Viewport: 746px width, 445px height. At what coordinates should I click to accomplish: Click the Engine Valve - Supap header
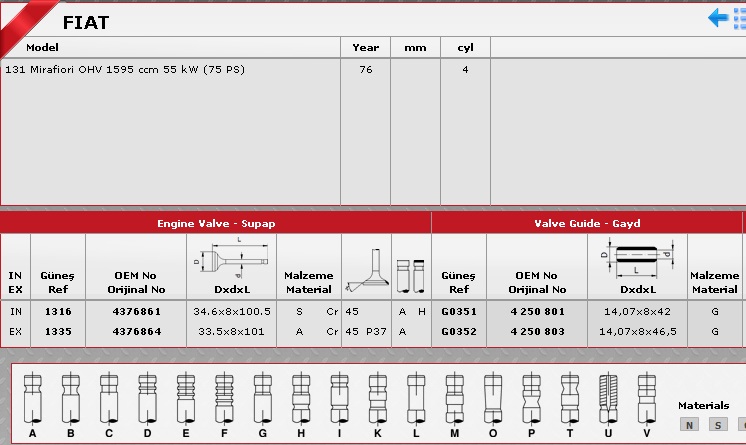pyautogui.click(x=215, y=223)
